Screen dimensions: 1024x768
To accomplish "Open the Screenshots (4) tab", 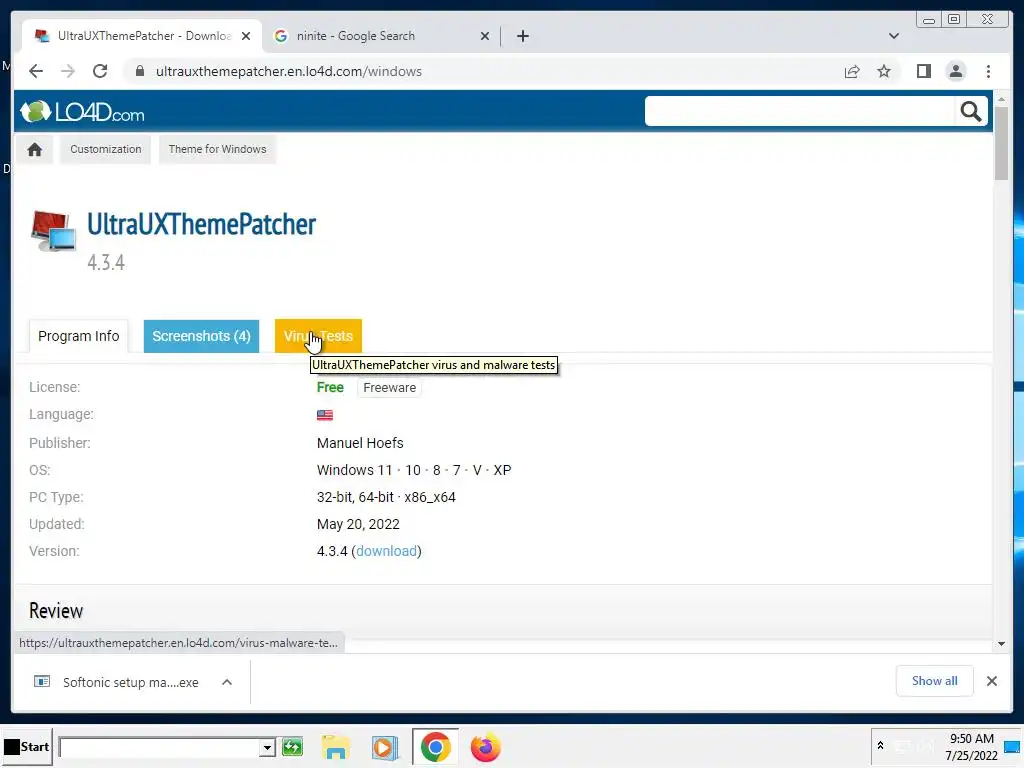I will (201, 336).
